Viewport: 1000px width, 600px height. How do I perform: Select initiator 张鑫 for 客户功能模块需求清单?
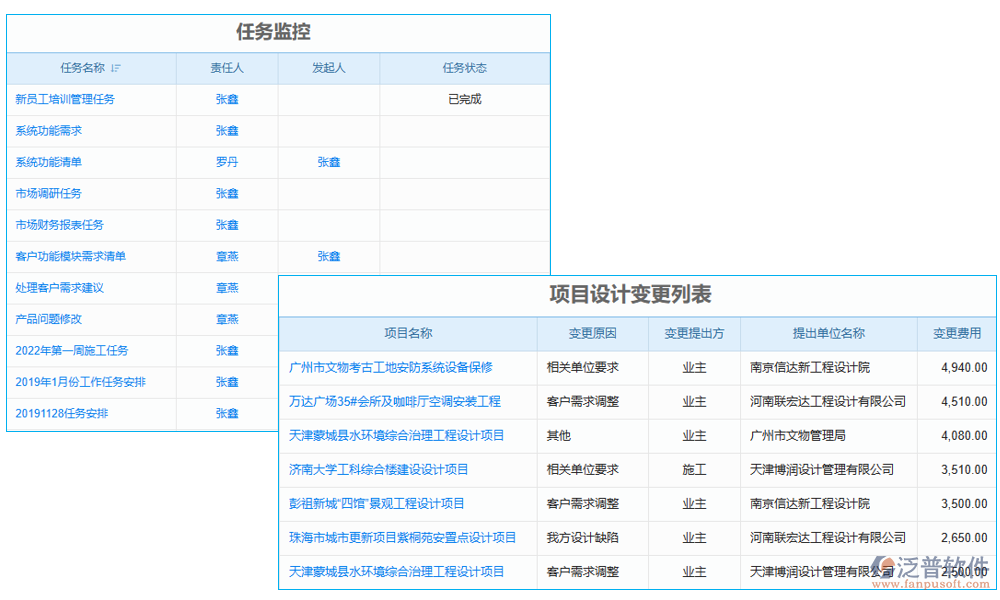(x=328, y=256)
